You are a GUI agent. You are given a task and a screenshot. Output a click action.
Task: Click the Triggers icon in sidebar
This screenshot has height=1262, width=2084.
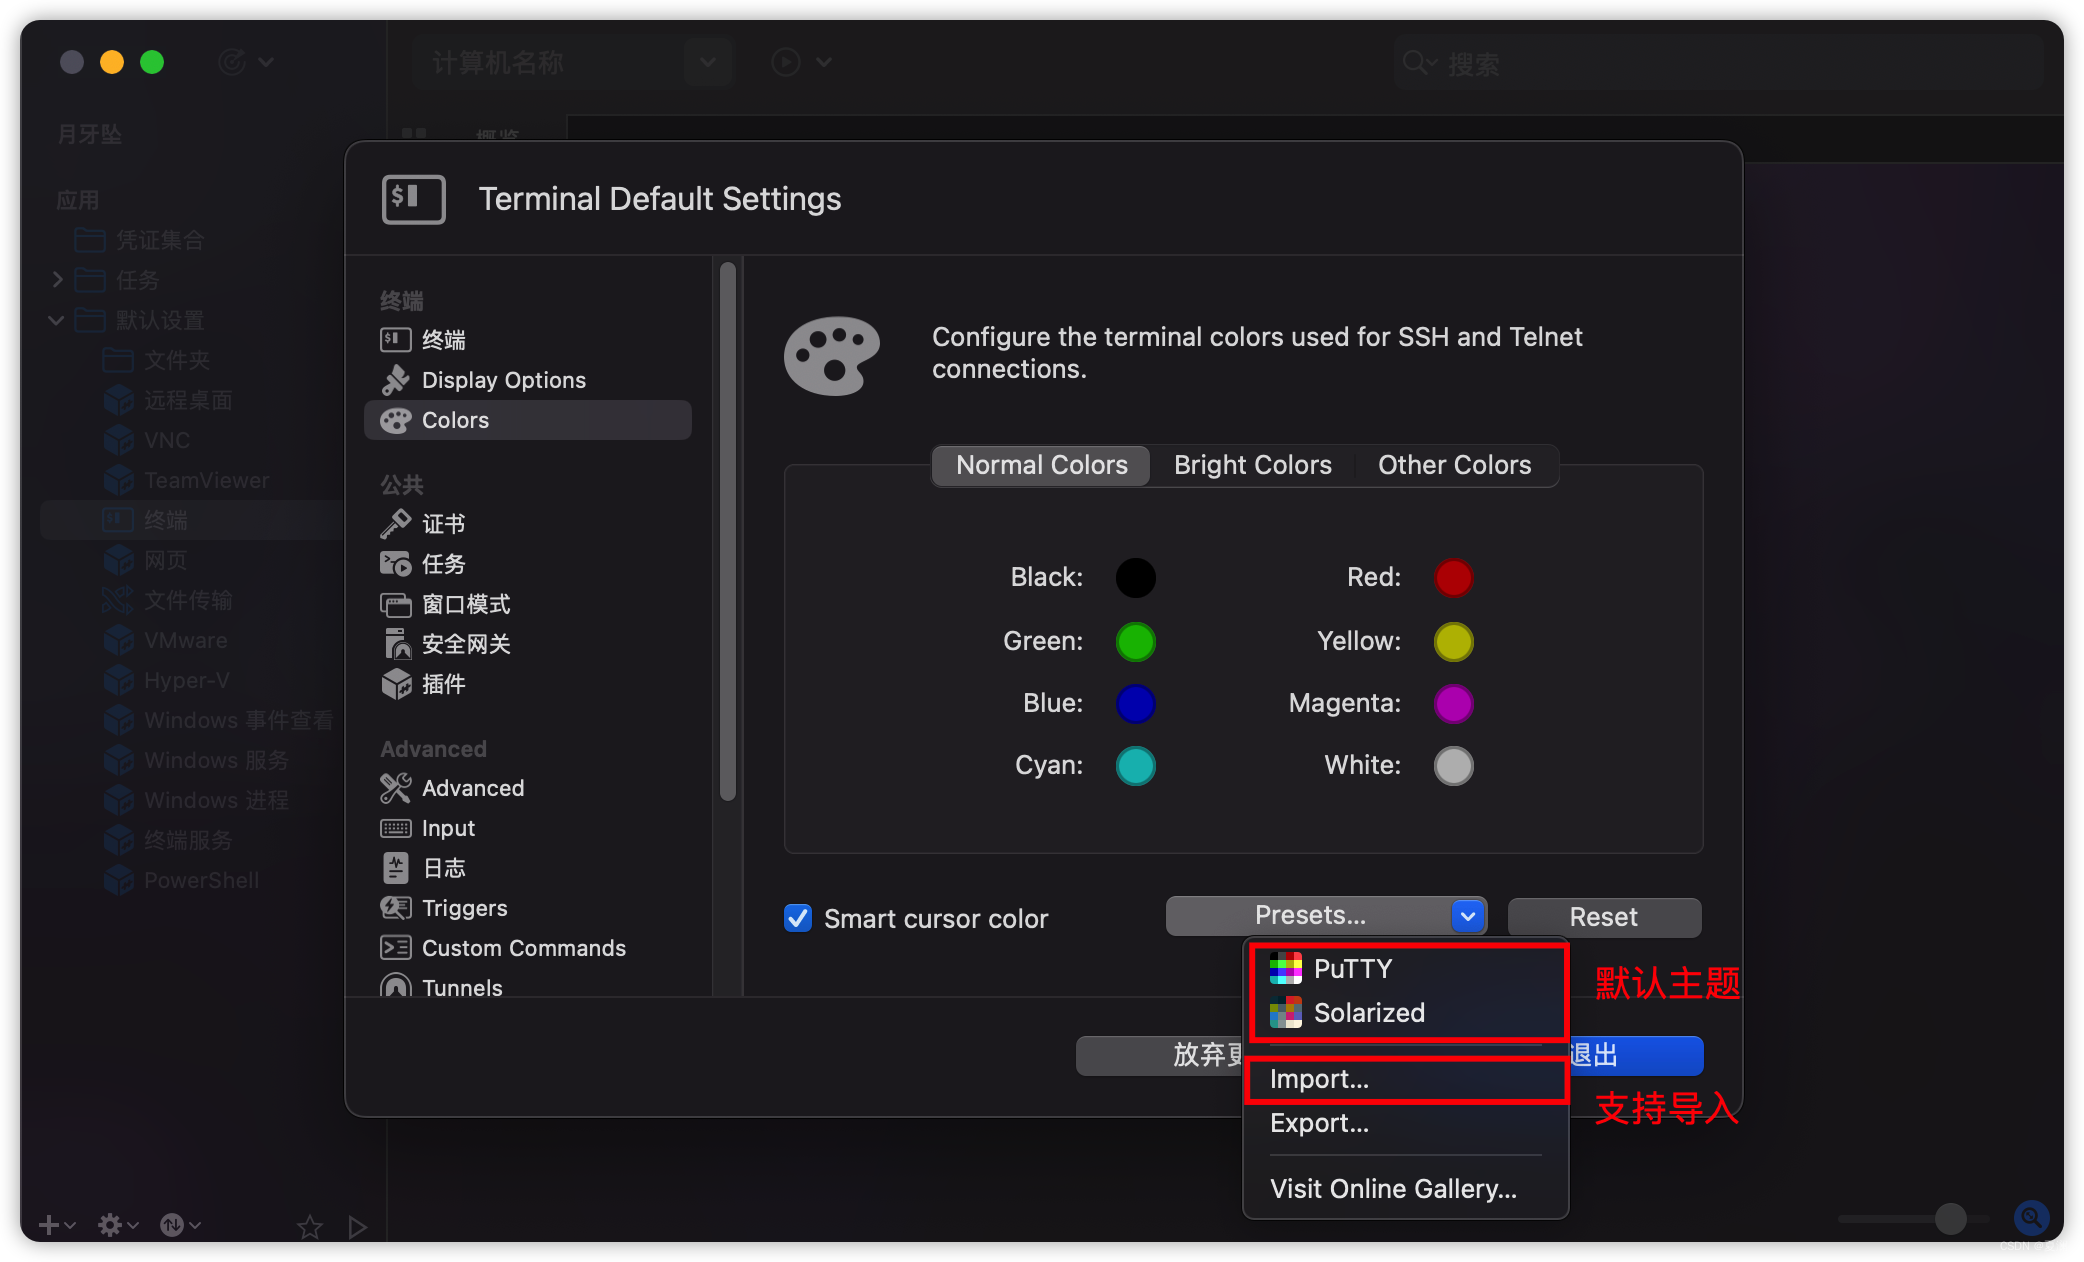[394, 905]
